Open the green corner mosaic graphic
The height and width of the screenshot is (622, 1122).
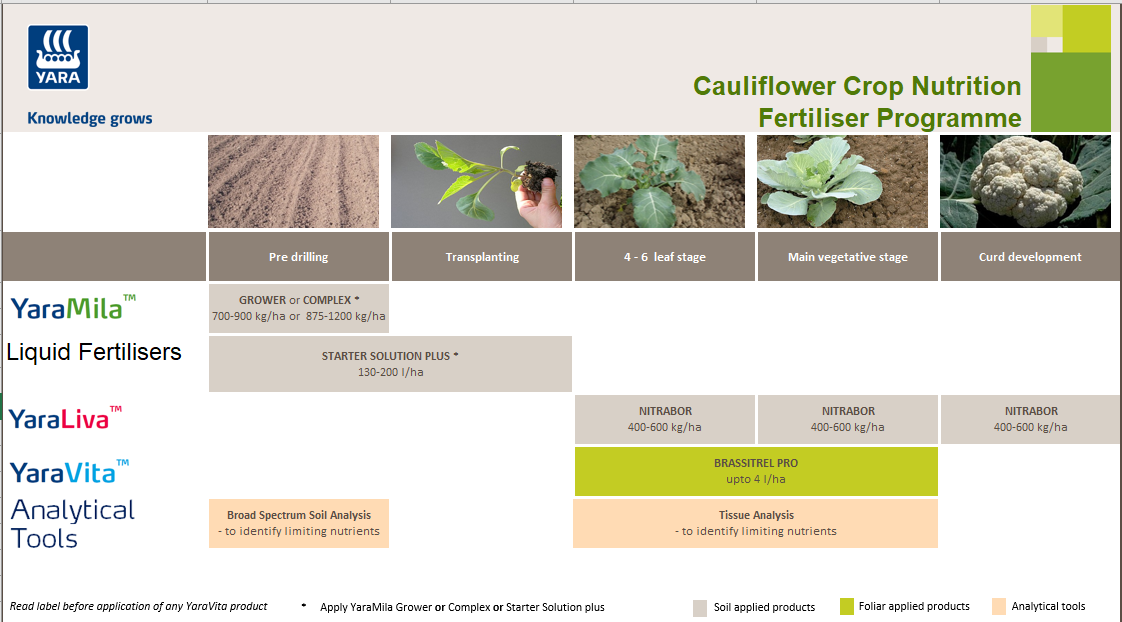[1070, 67]
